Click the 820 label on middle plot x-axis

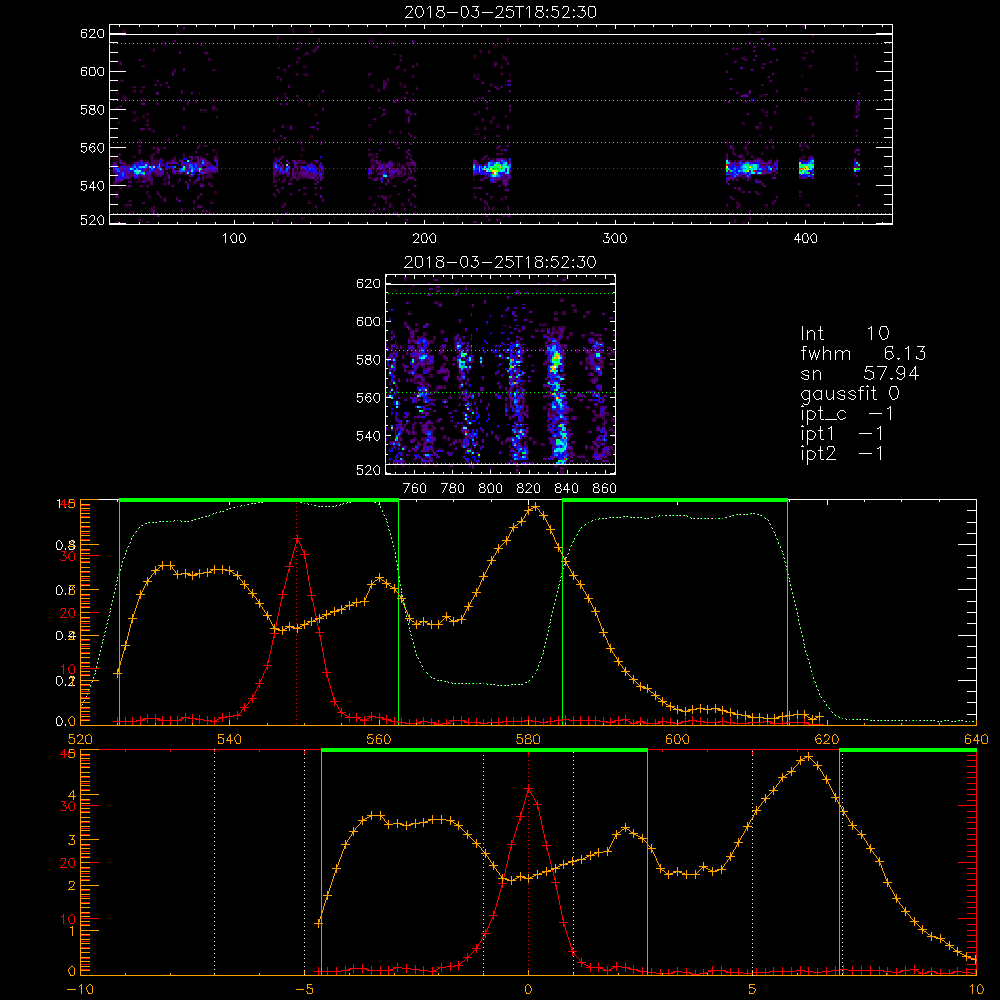click(528, 489)
